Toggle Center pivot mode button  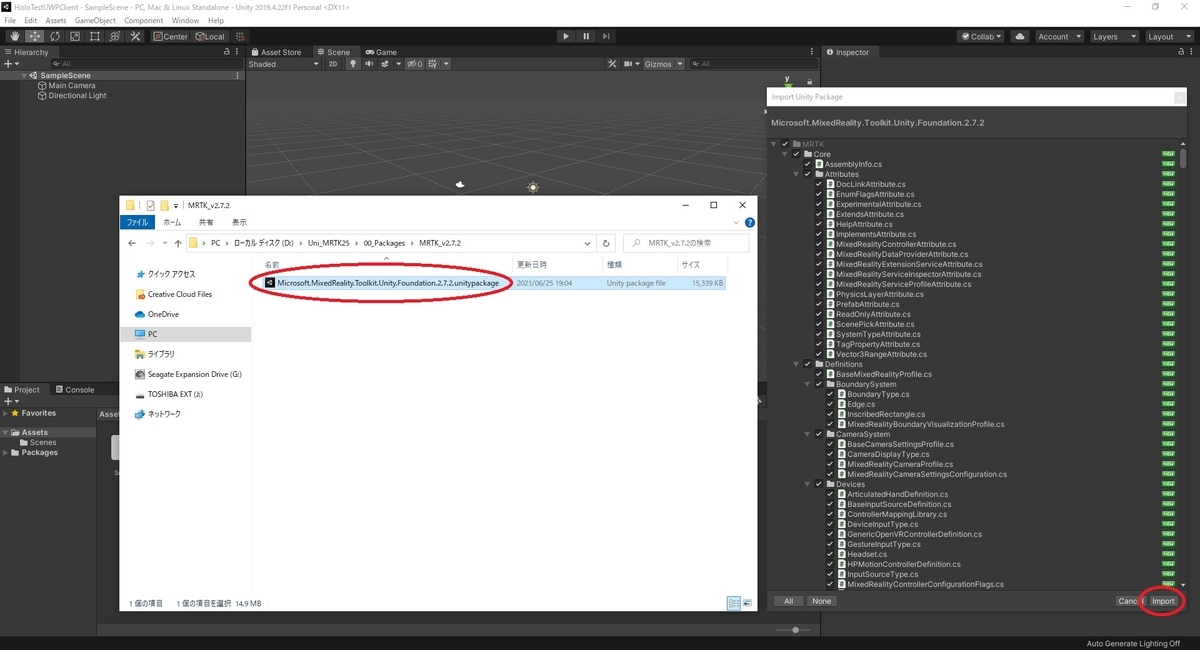pyautogui.click(x=170, y=36)
